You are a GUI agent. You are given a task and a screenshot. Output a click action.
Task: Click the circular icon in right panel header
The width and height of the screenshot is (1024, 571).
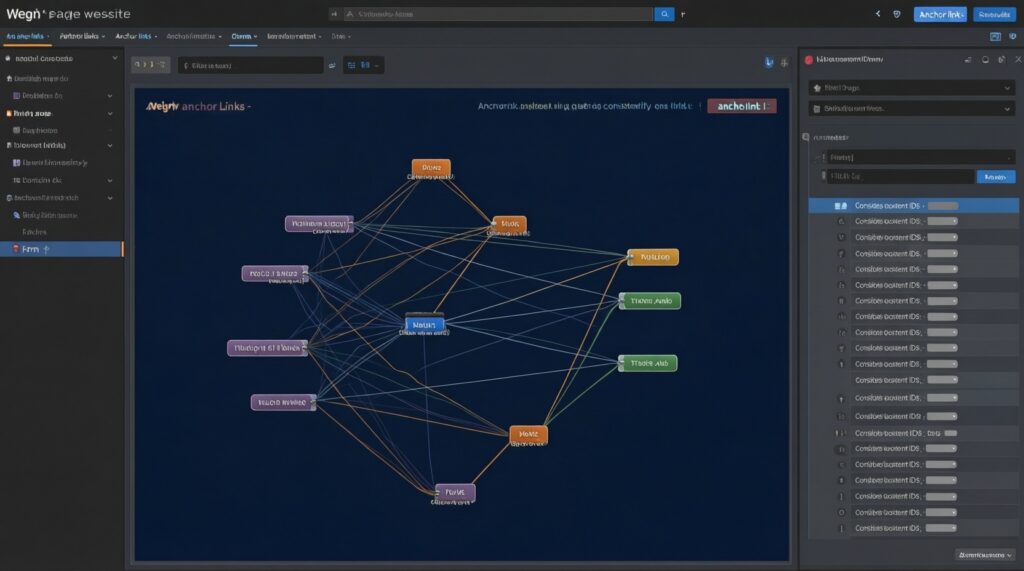pos(985,60)
